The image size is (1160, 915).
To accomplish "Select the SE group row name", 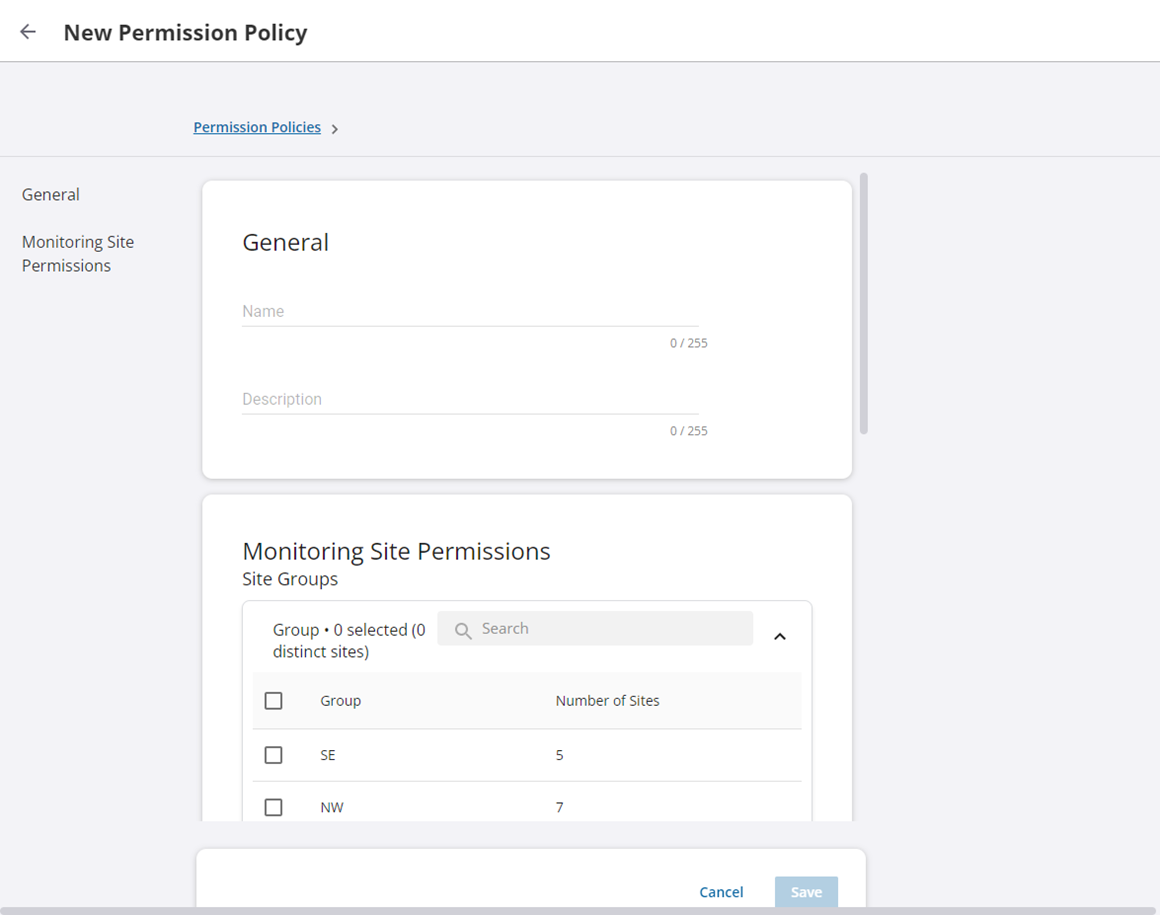I will tap(328, 755).
